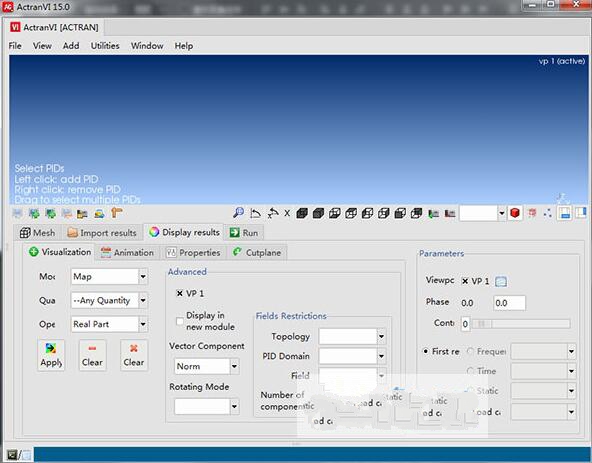Click the second of the two green toolbar icons
592x463 pixels.
click(x=51, y=214)
